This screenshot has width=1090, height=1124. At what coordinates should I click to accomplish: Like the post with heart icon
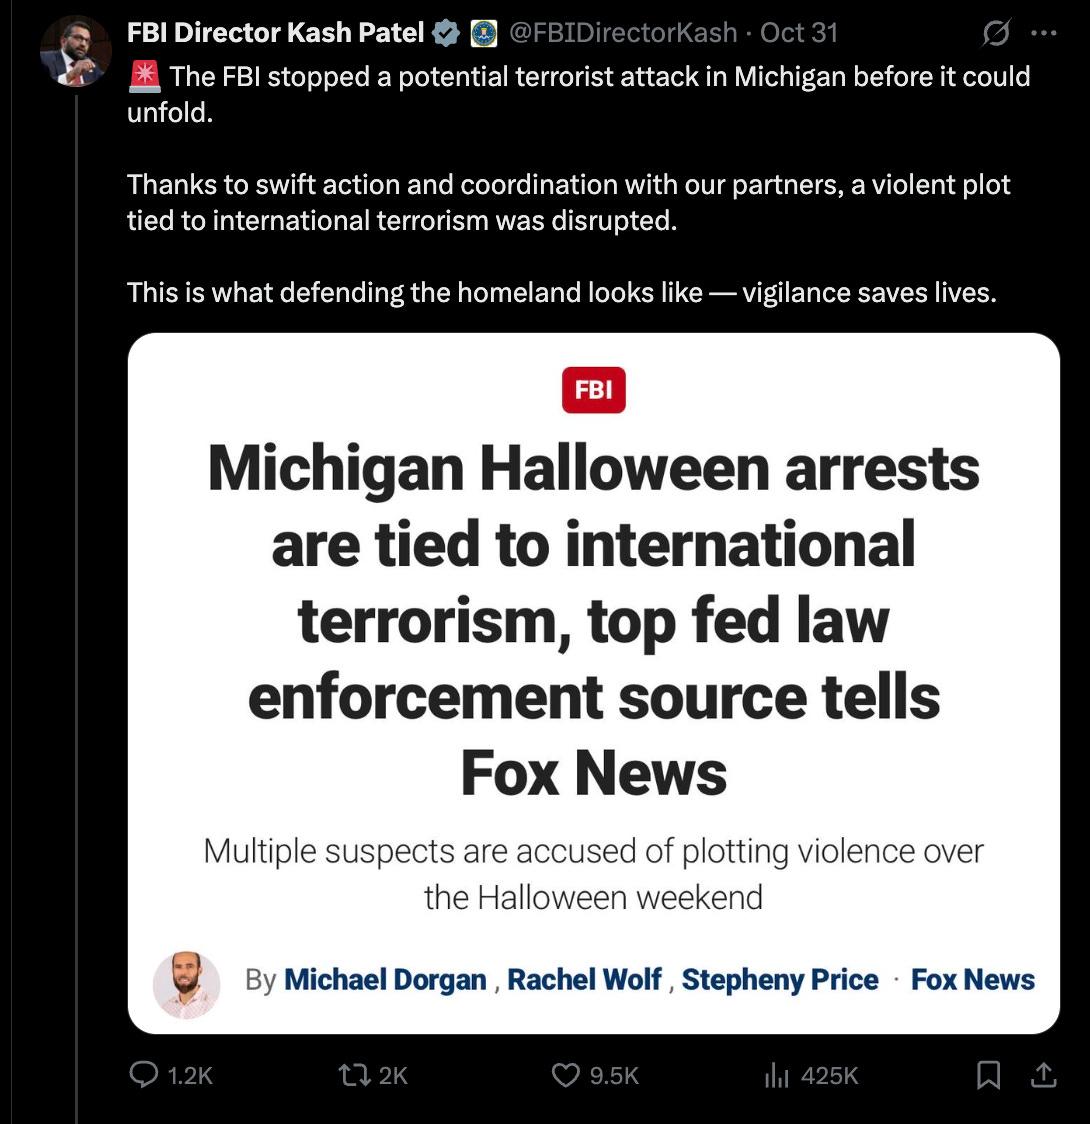point(565,1075)
